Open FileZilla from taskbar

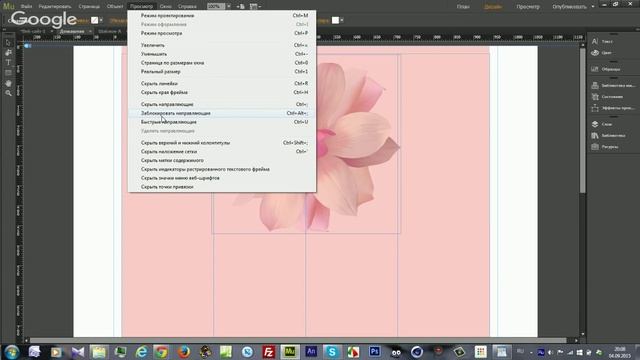pos(269,352)
